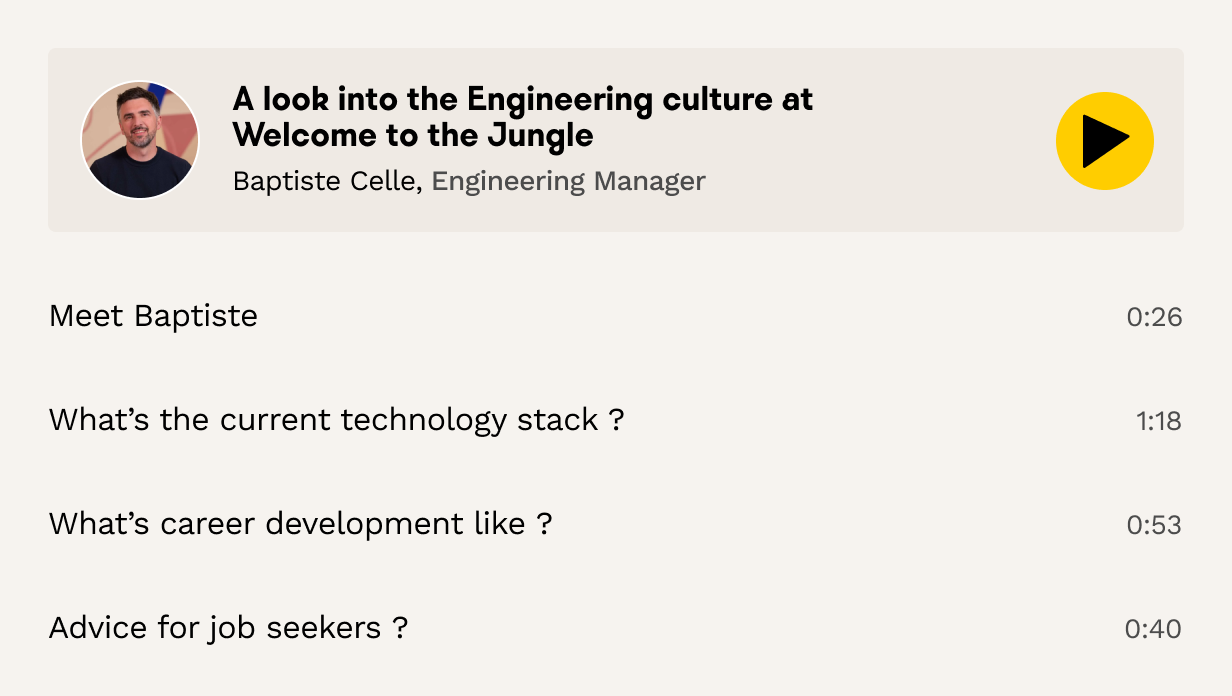Click Baptiste Celle's round profile photo
Image resolution: width=1232 pixels, height=696 pixels.
click(x=140, y=140)
